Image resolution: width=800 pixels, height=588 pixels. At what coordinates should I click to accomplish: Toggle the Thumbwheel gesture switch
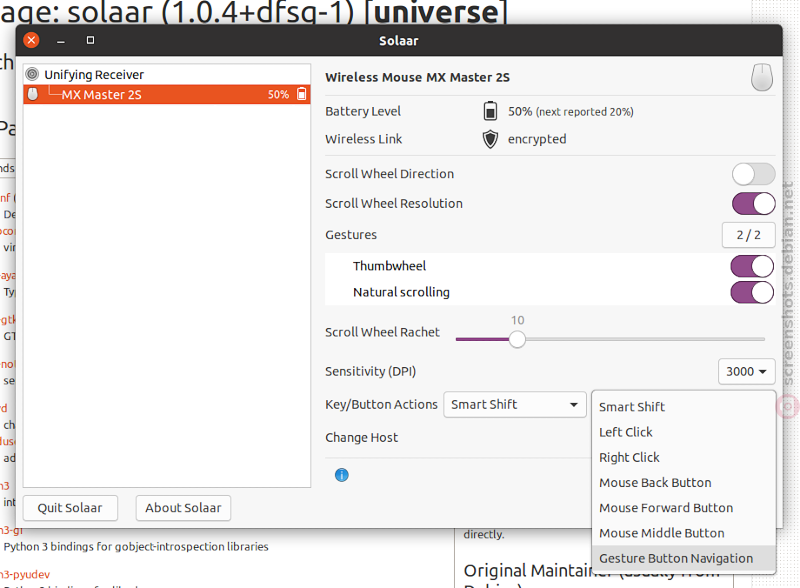click(753, 266)
